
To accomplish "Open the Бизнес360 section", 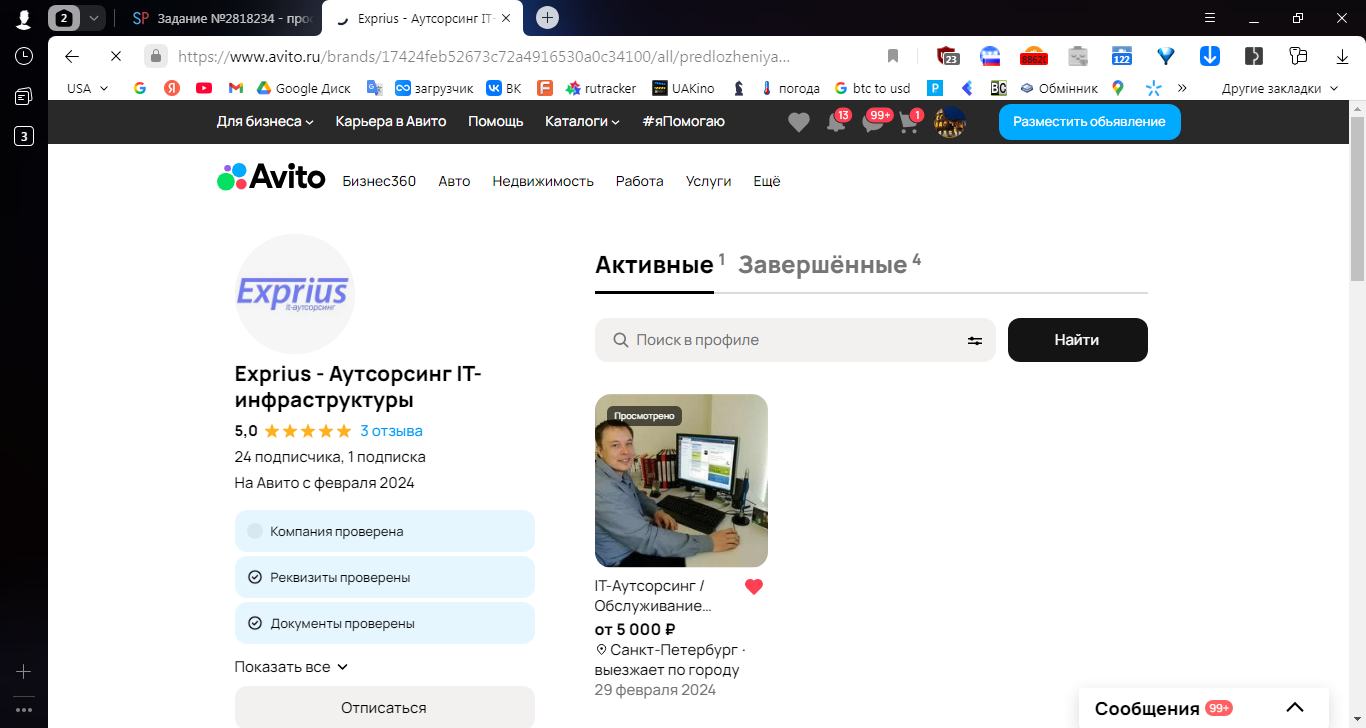I will (379, 181).
